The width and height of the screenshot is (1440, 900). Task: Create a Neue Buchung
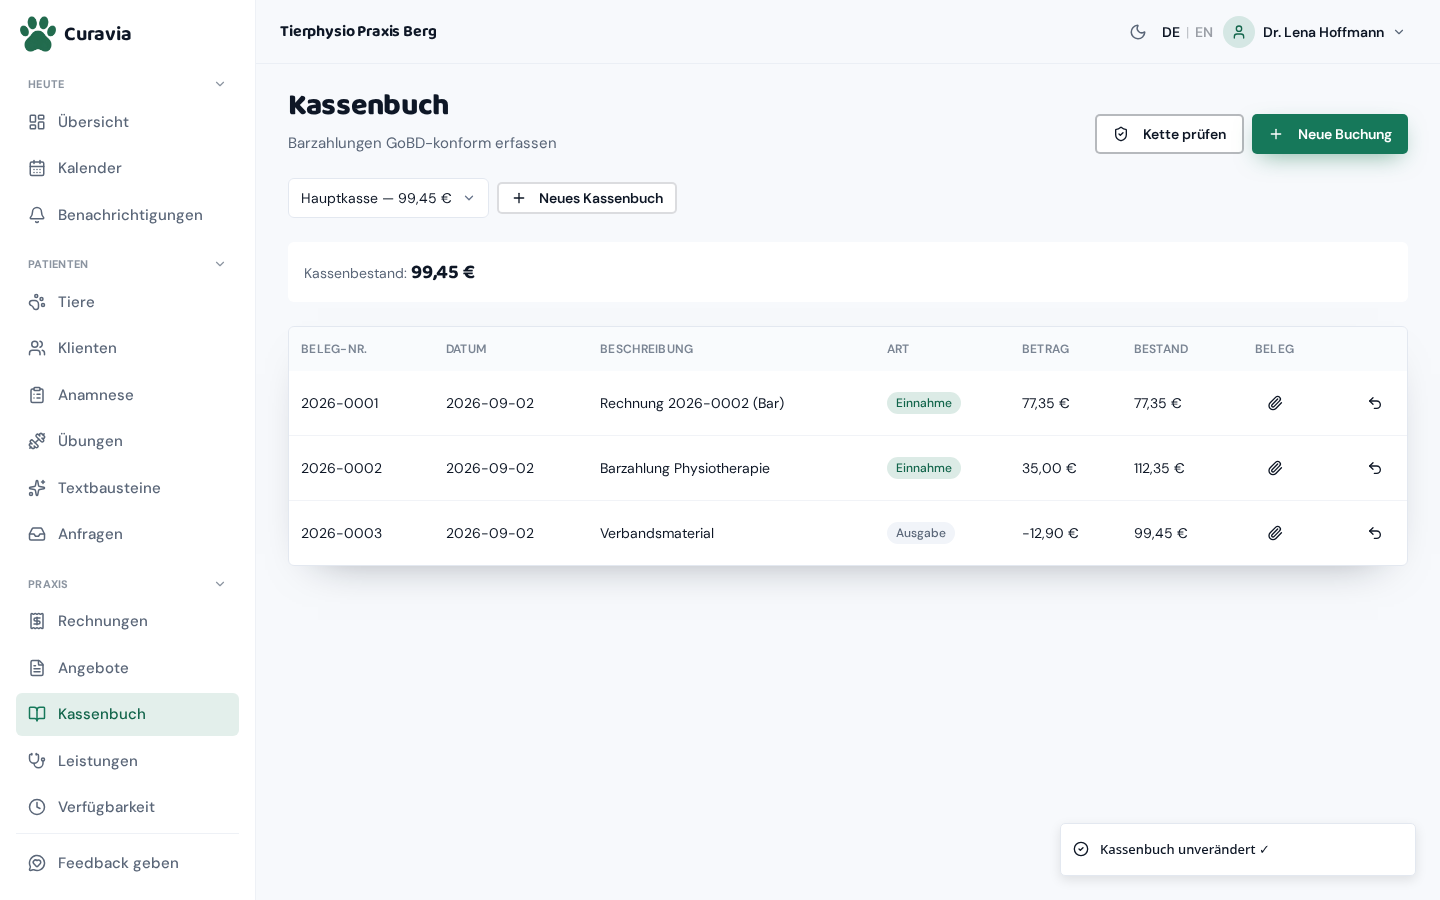(x=1330, y=134)
